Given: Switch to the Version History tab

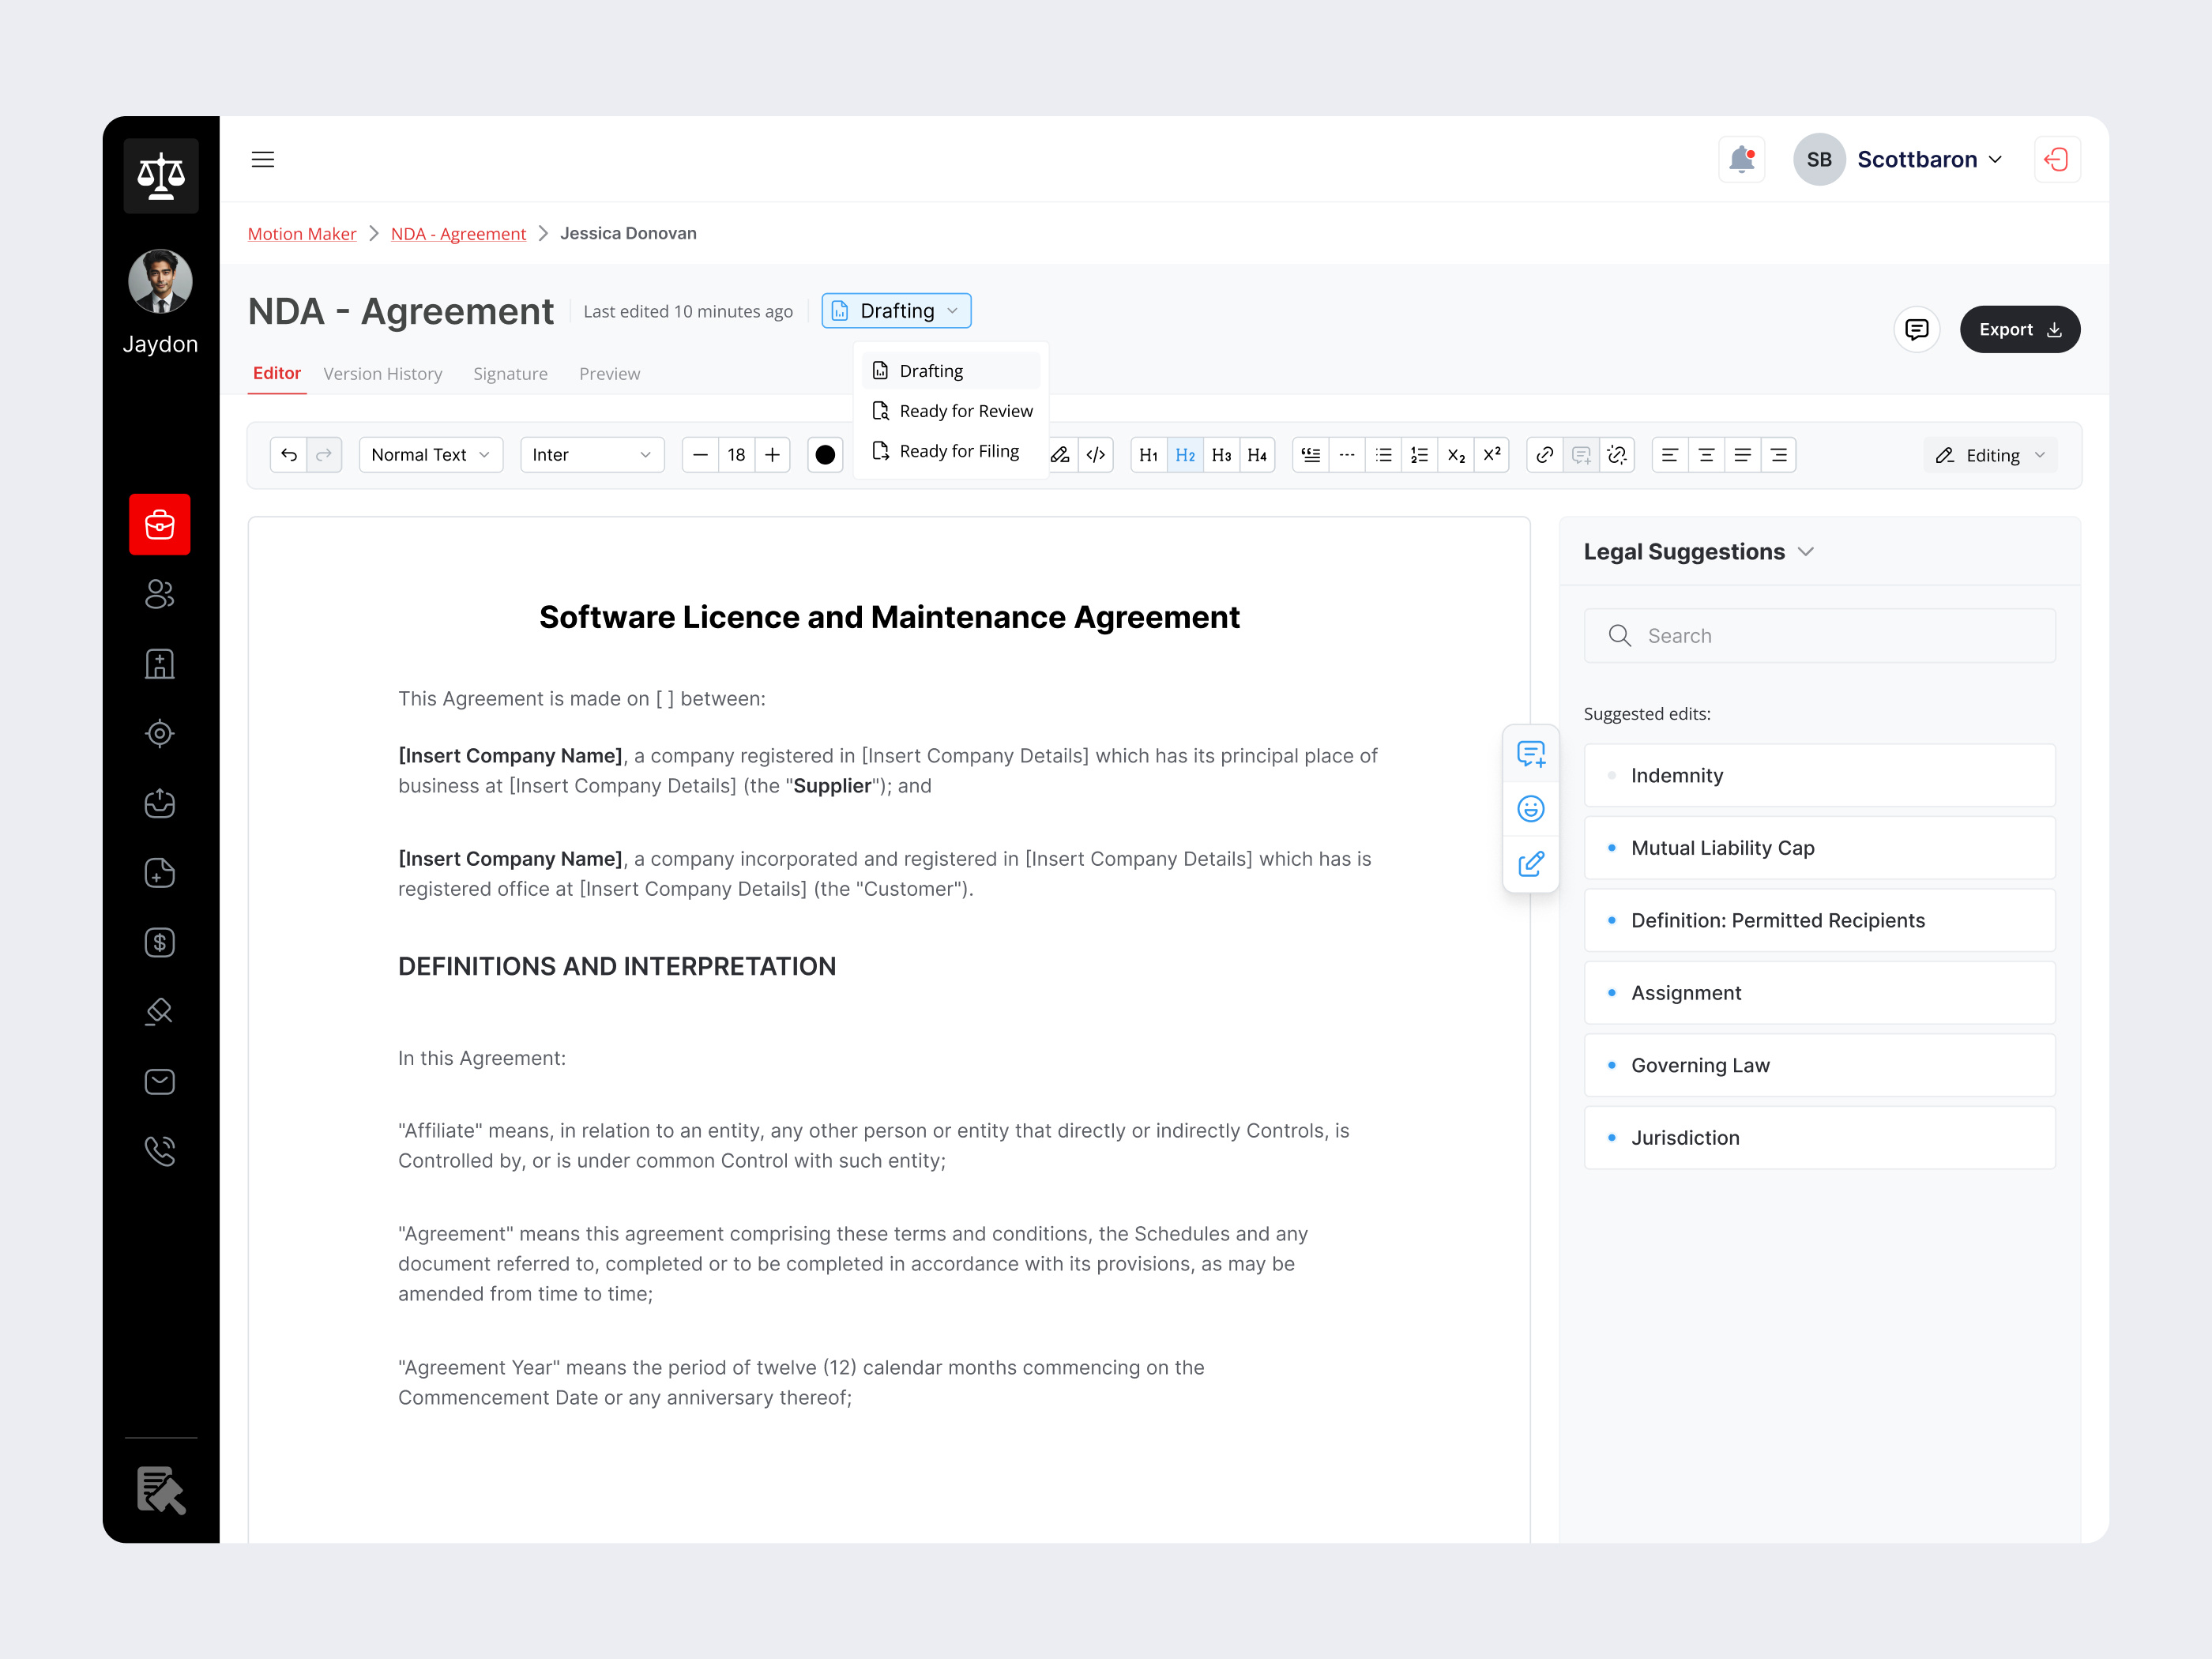Looking at the screenshot, I should click(x=383, y=373).
